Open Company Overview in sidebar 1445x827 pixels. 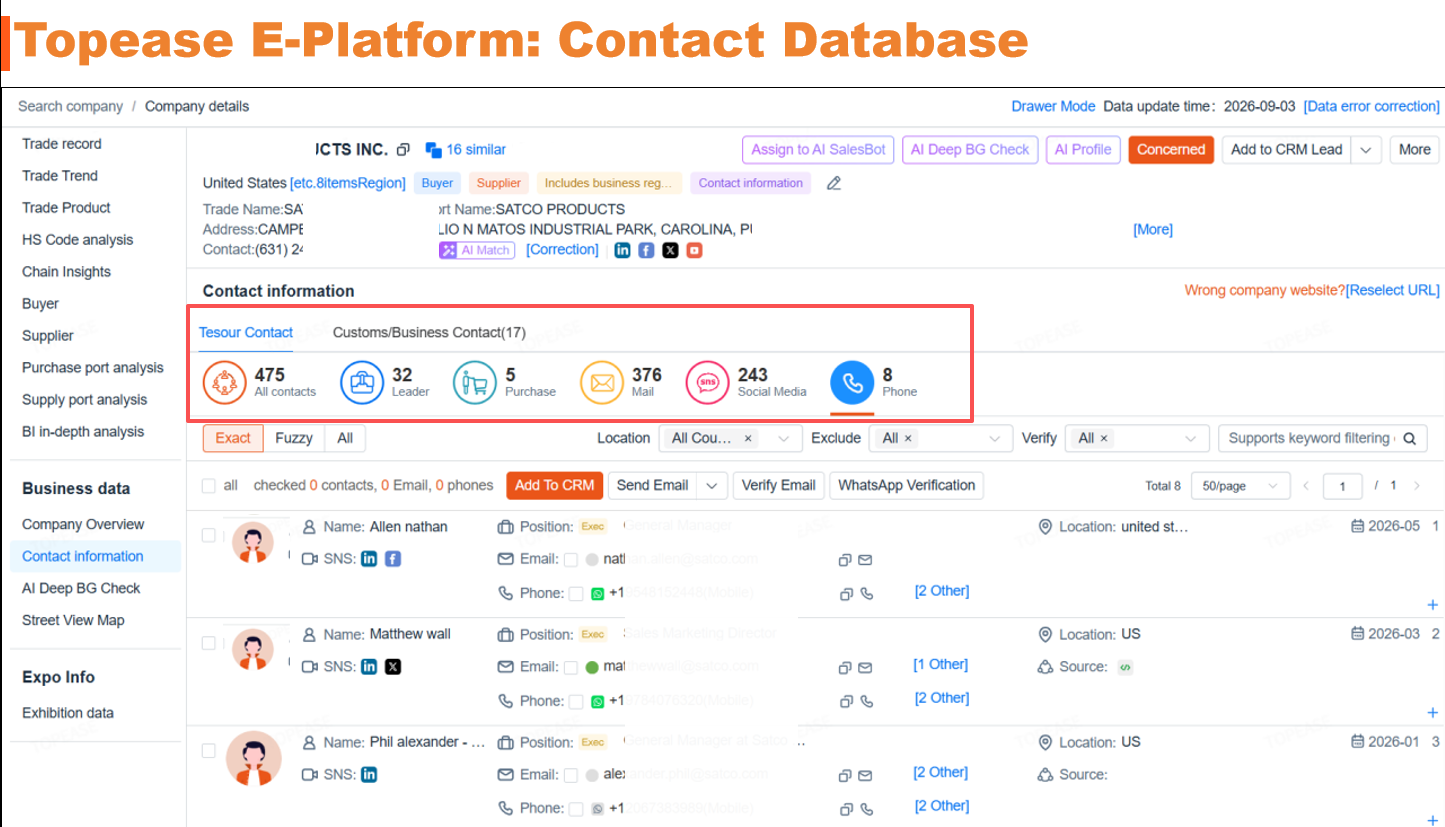[83, 525]
